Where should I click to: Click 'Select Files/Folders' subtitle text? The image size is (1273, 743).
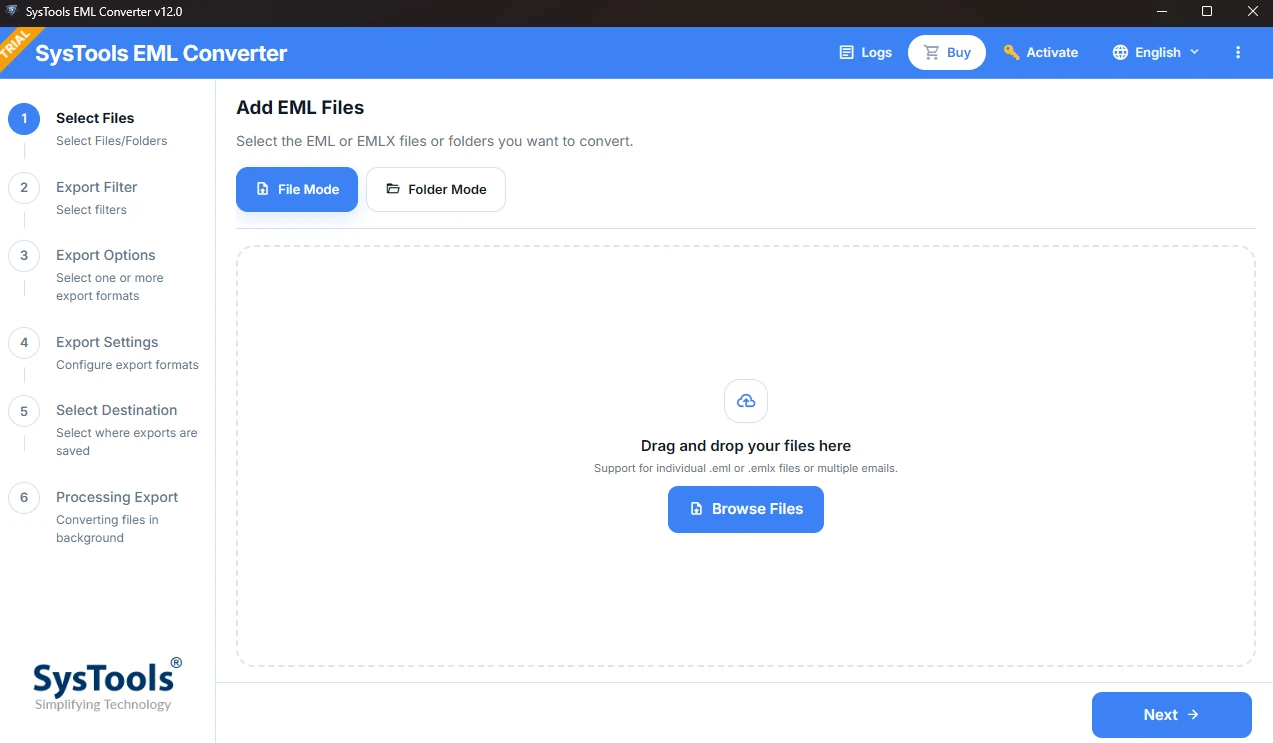(x=112, y=141)
